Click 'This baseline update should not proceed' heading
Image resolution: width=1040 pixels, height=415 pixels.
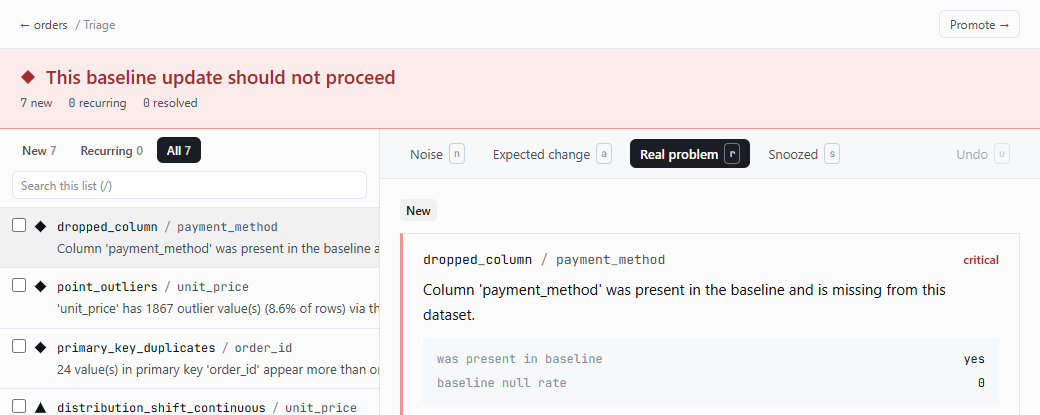click(220, 78)
